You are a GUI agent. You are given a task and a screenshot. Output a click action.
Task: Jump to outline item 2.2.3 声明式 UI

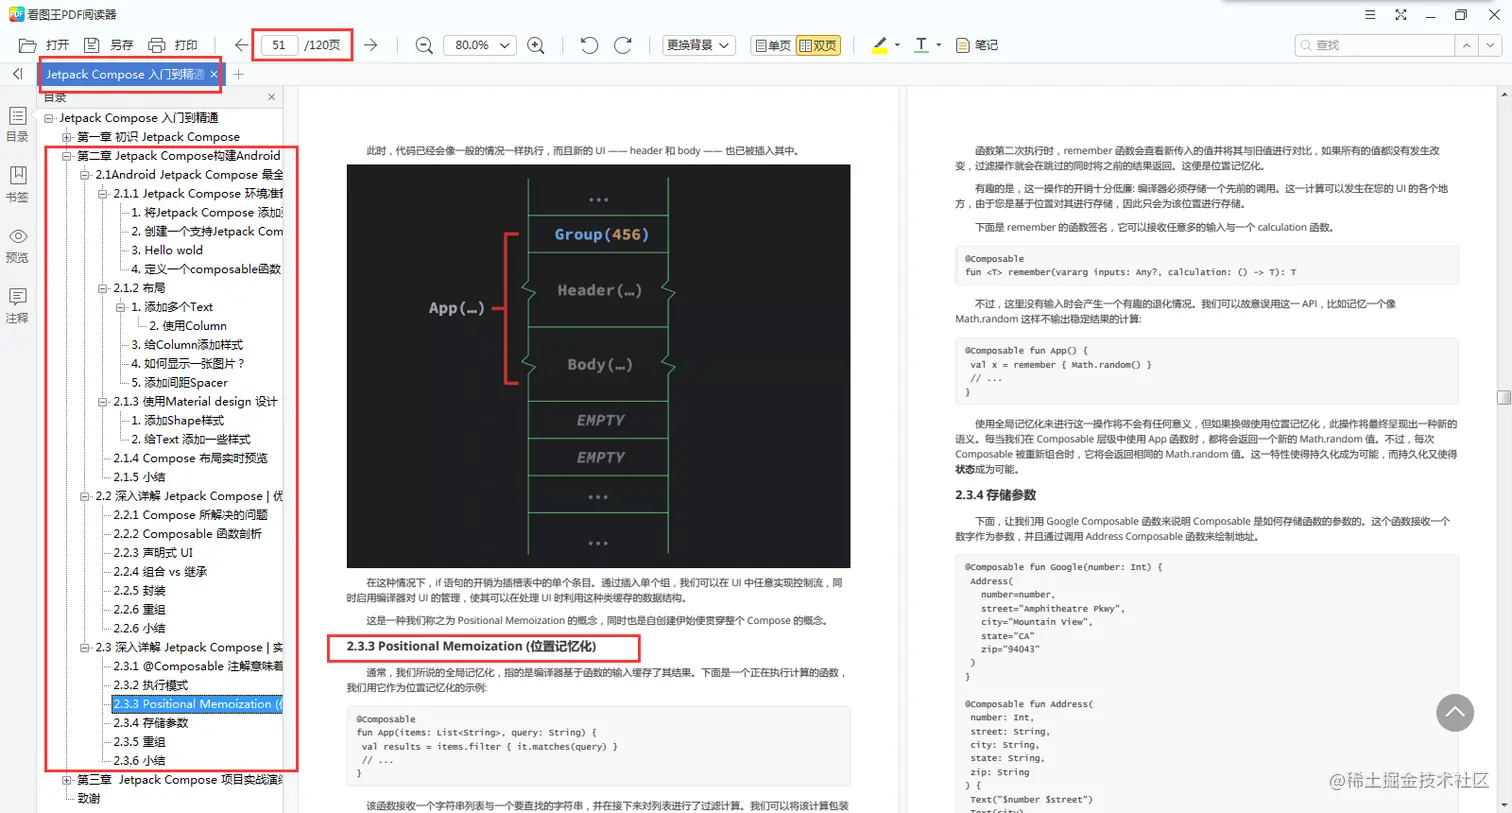coord(153,553)
